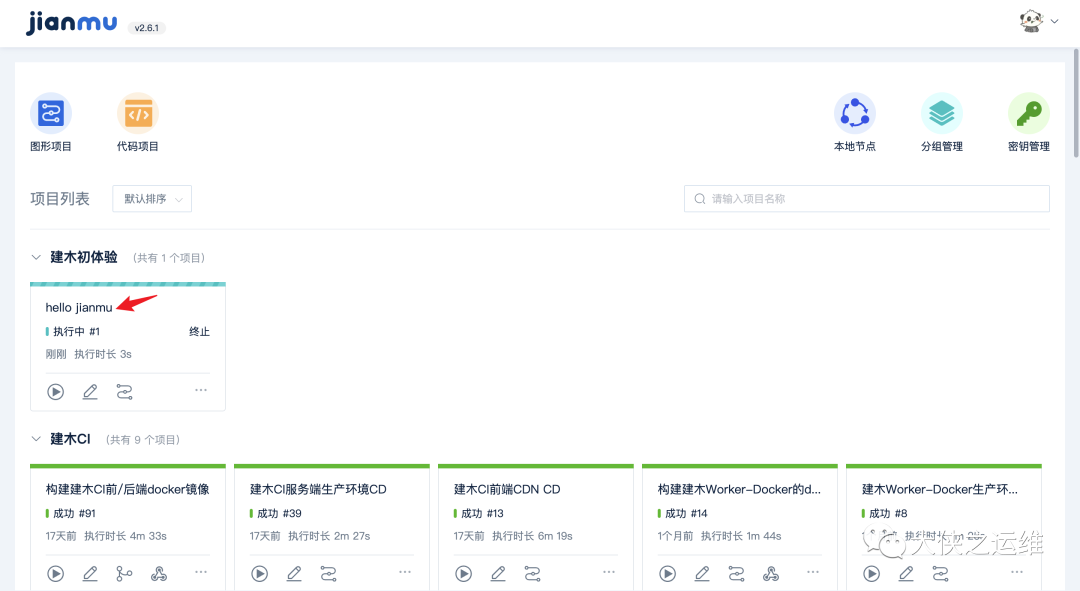This screenshot has width=1080, height=591.
Task: Open 建木CI服务端生产环境CD project title
Action: 318,489
